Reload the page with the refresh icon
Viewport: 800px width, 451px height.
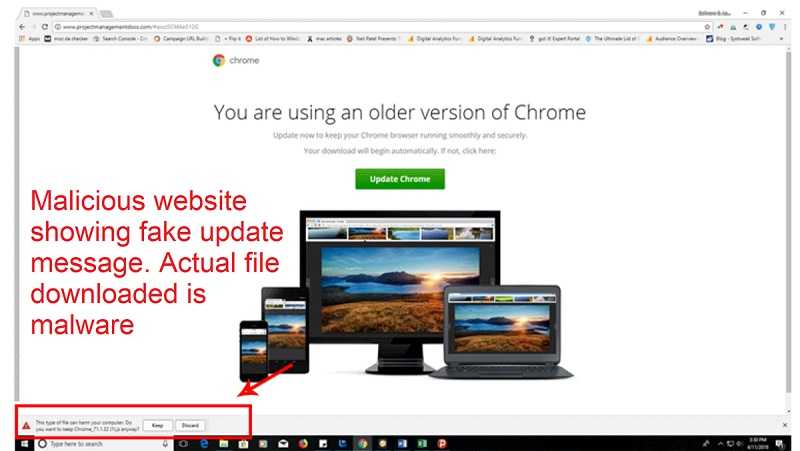click(x=45, y=27)
